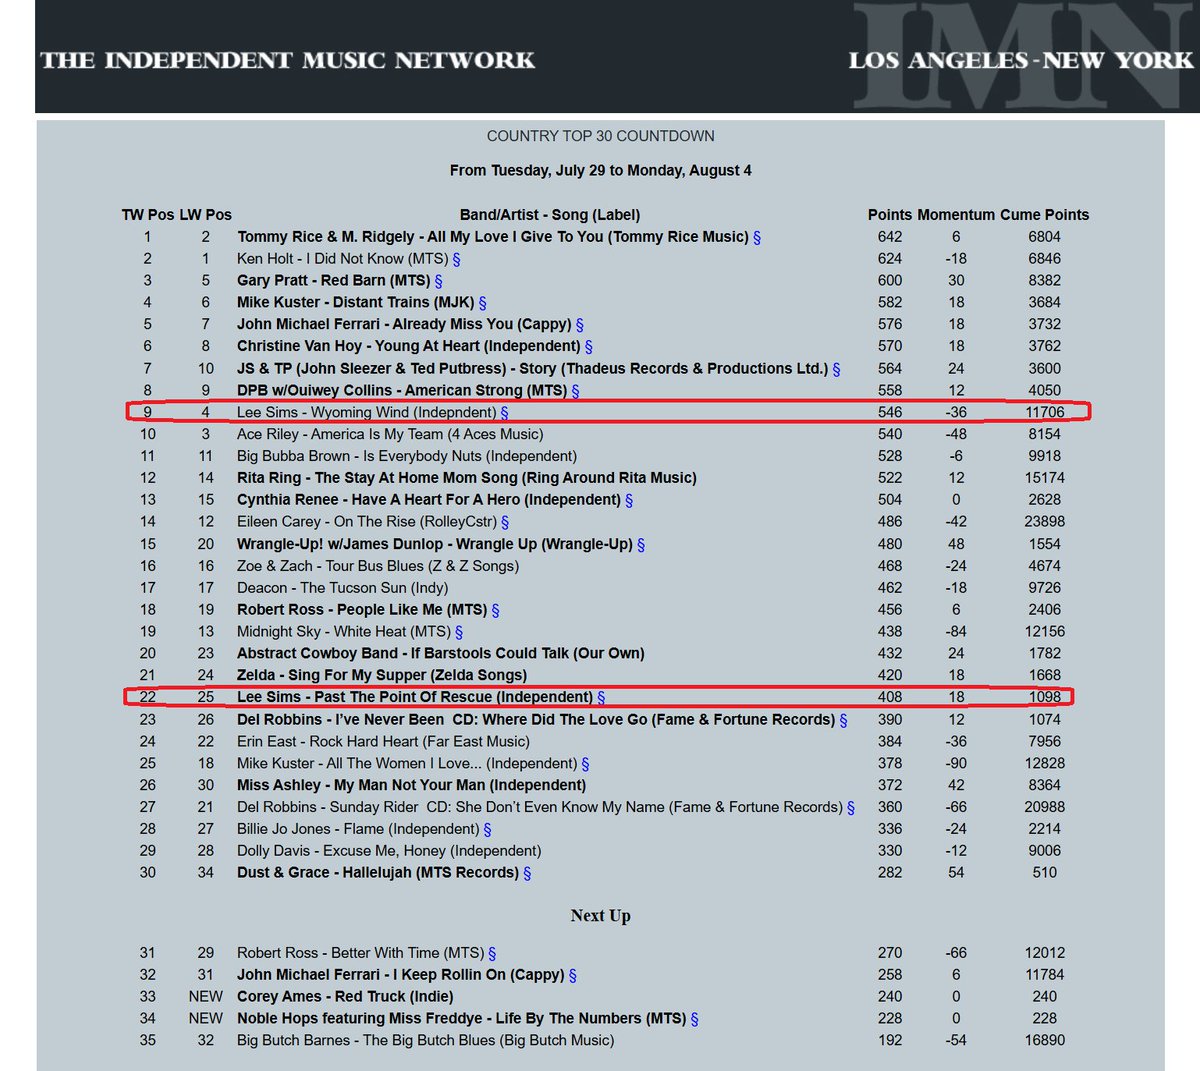Click Deacon - The Tucson Sun entry
This screenshot has width=1200, height=1071.
pos(342,588)
